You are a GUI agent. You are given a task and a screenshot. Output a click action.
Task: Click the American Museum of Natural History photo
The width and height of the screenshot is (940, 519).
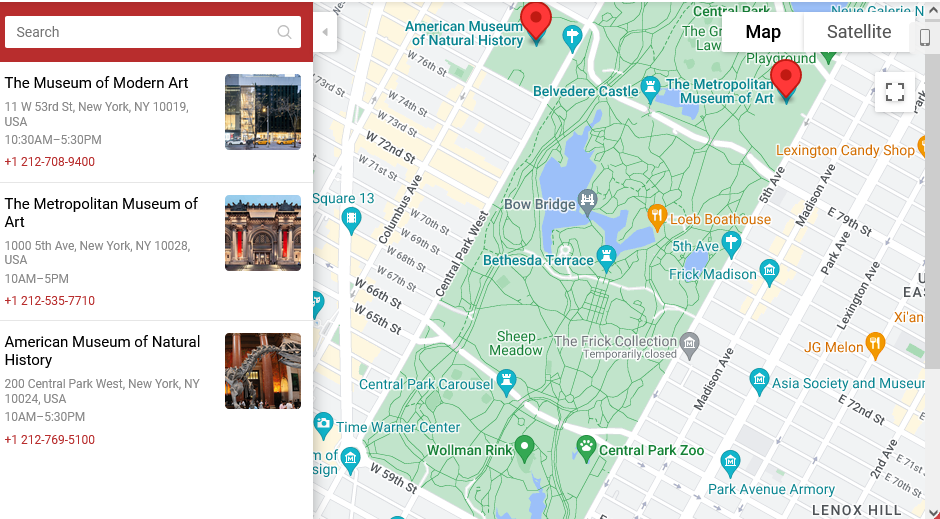pos(262,371)
